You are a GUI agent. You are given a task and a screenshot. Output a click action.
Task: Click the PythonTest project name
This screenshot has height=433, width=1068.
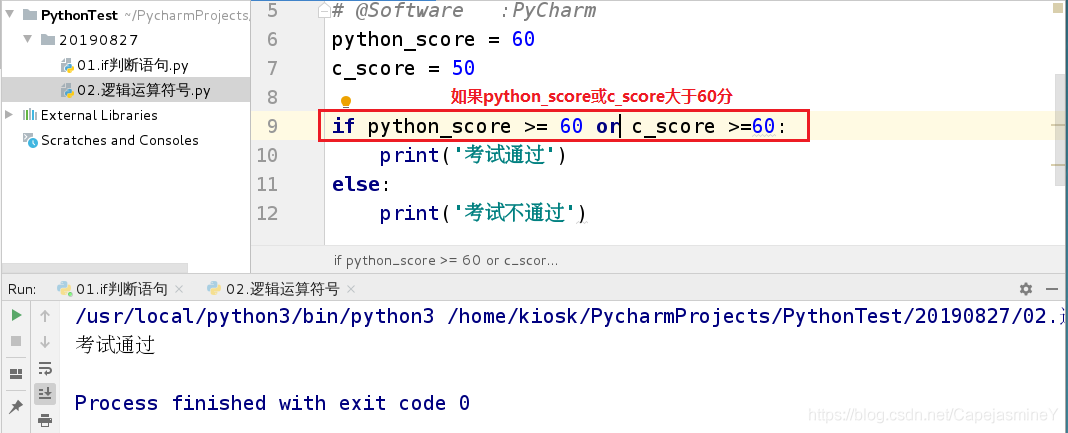tap(79, 15)
